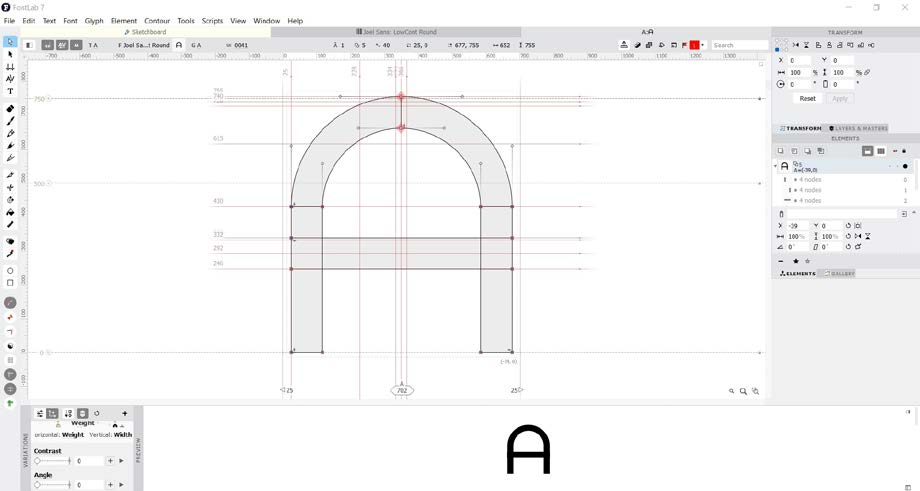
Task: Click the Reset button in Transform panel
Action: coord(807,99)
